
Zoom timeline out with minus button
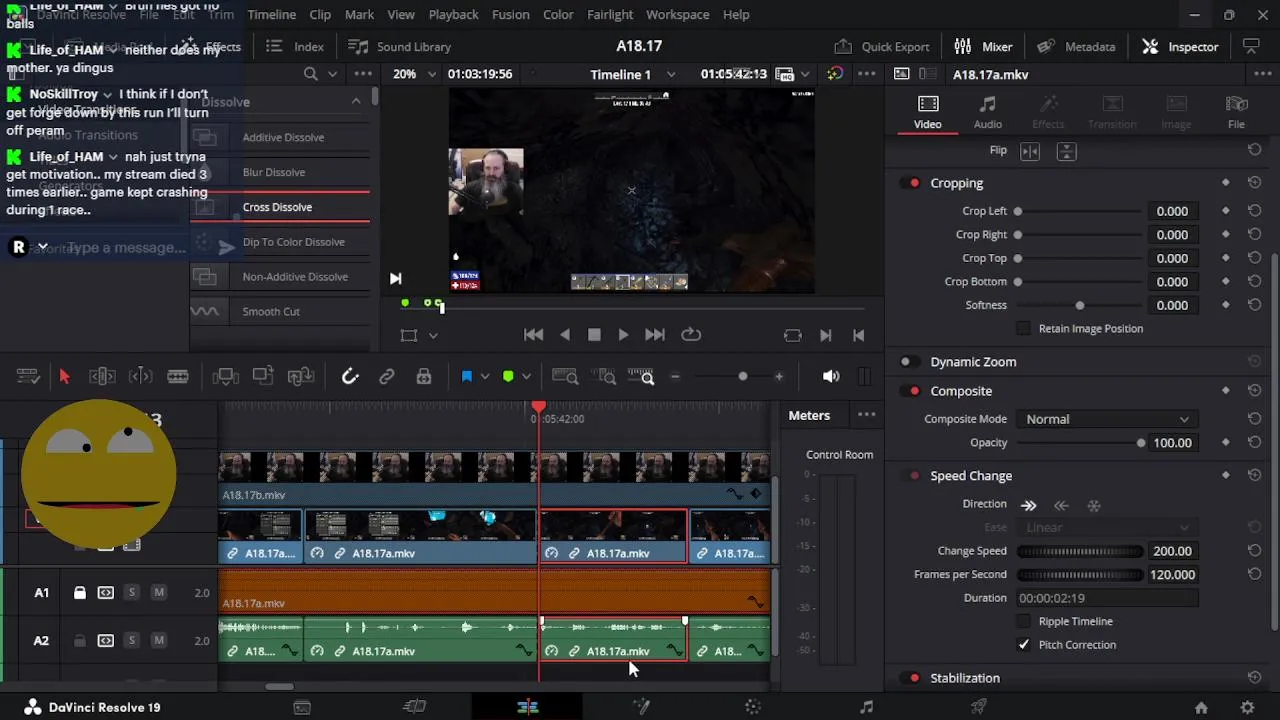click(675, 377)
